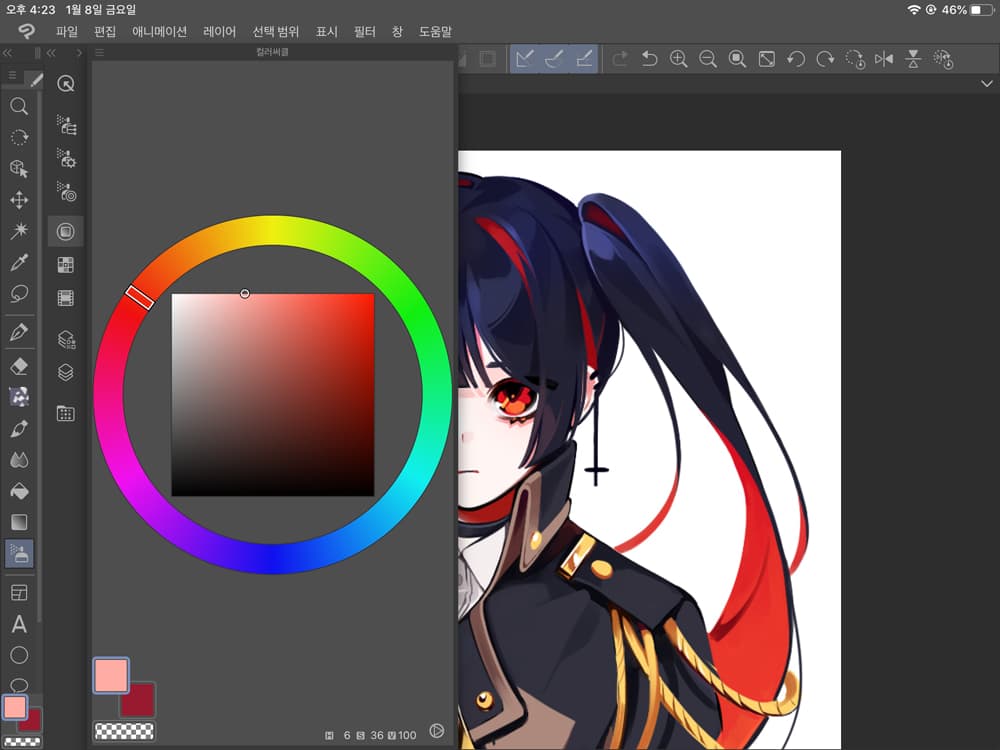1000x750 pixels.
Task: Select the Pen nib tool
Action: pos(19,332)
